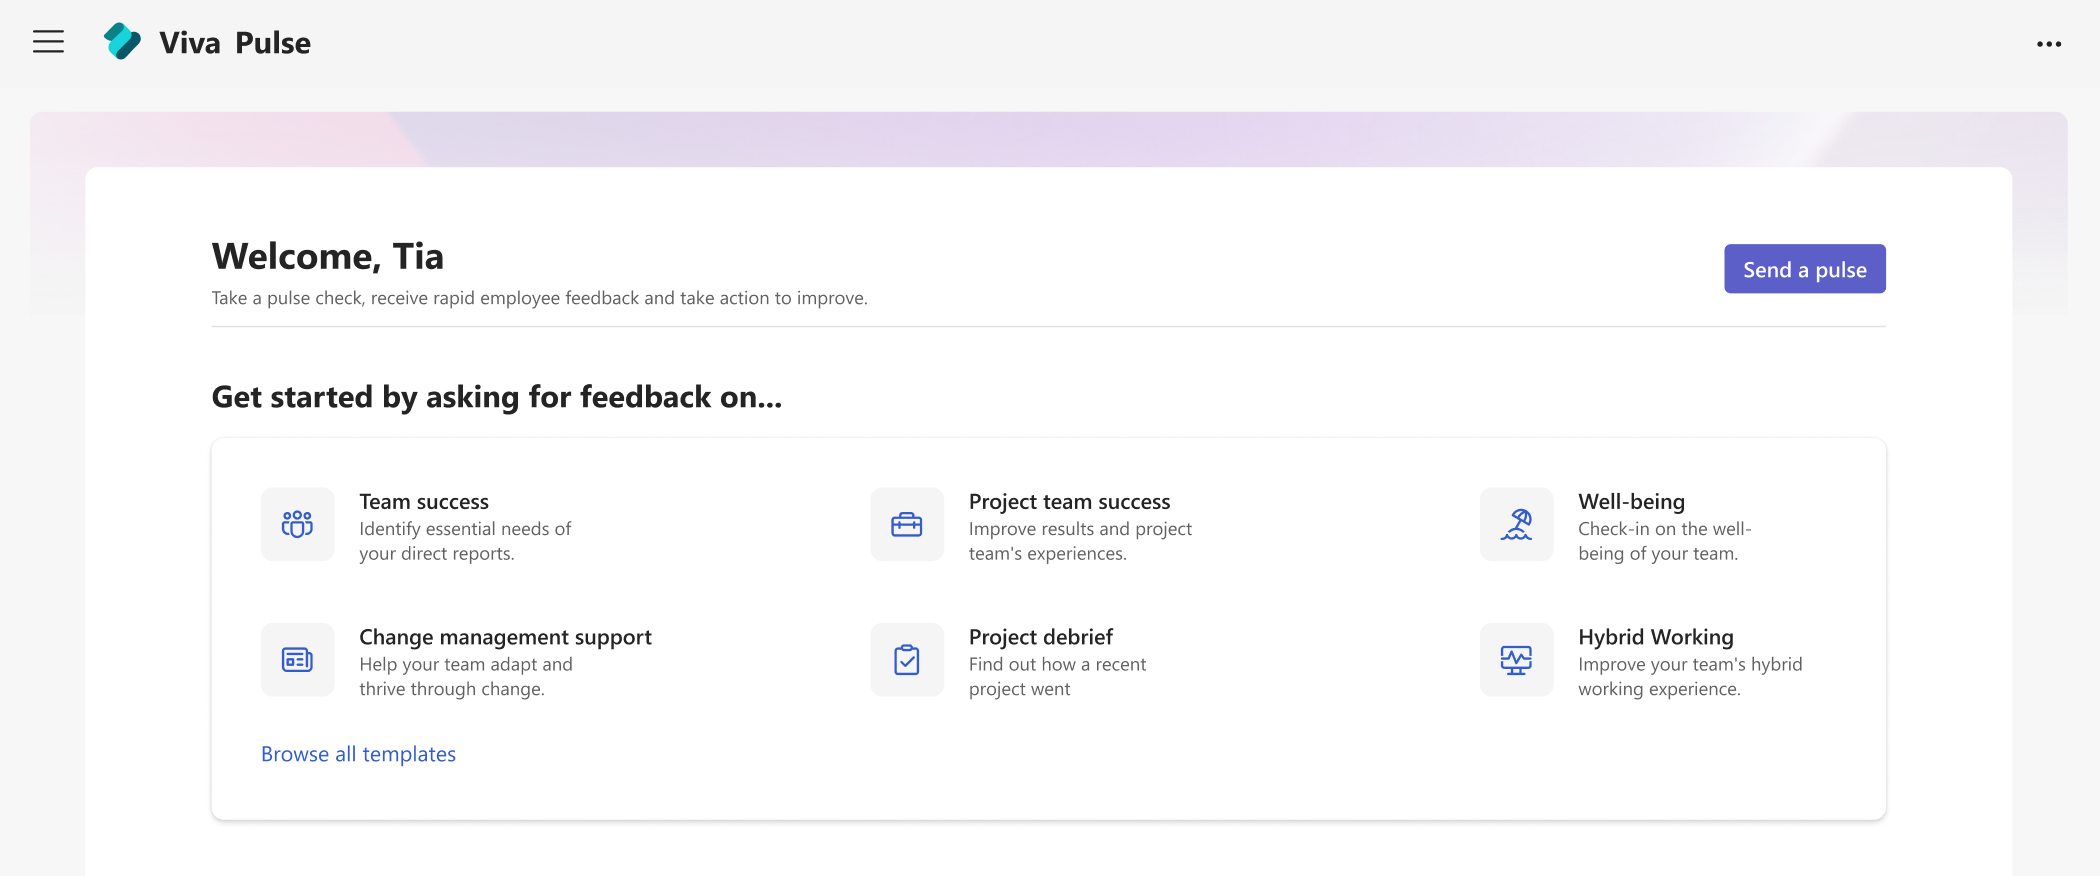Open the more options ellipsis menu
The image size is (2100, 876).
[2049, 44]
